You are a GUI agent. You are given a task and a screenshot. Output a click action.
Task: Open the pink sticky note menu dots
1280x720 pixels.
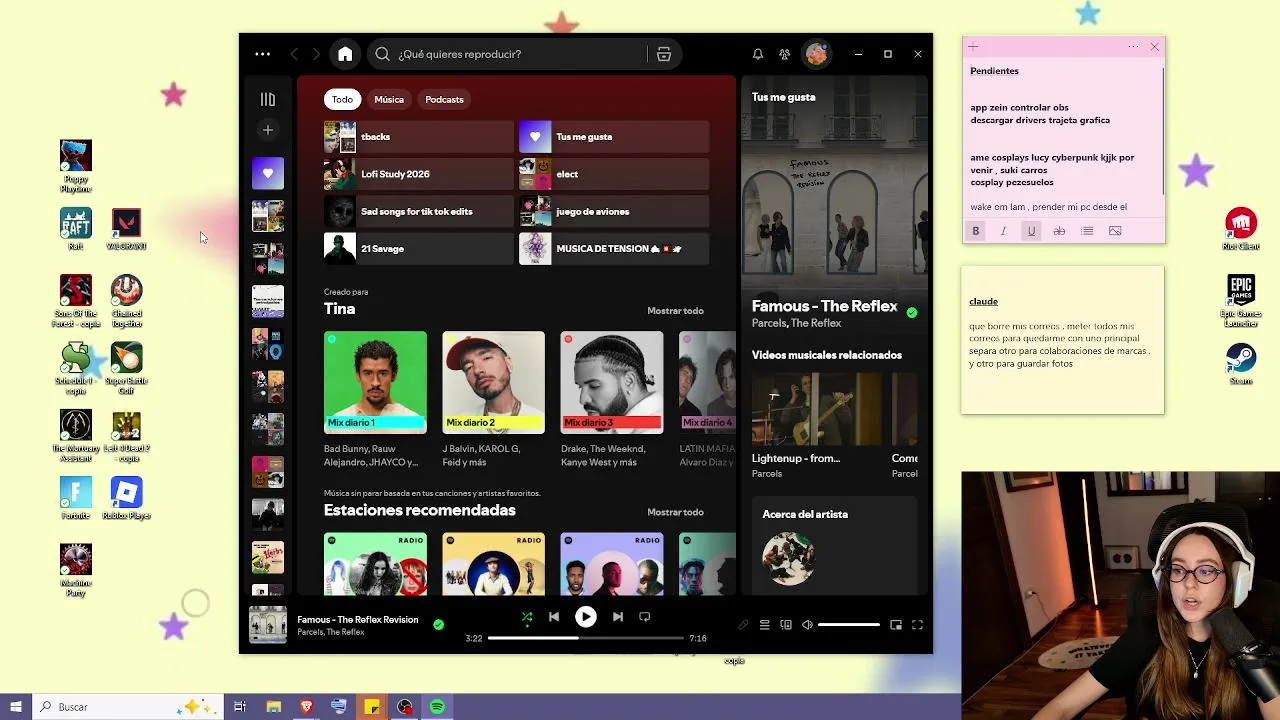coord(1133,47)
